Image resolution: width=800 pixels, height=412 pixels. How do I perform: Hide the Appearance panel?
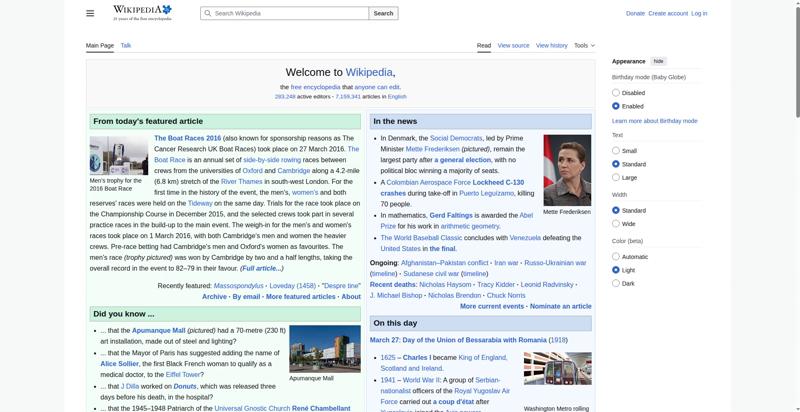[659, 61]
